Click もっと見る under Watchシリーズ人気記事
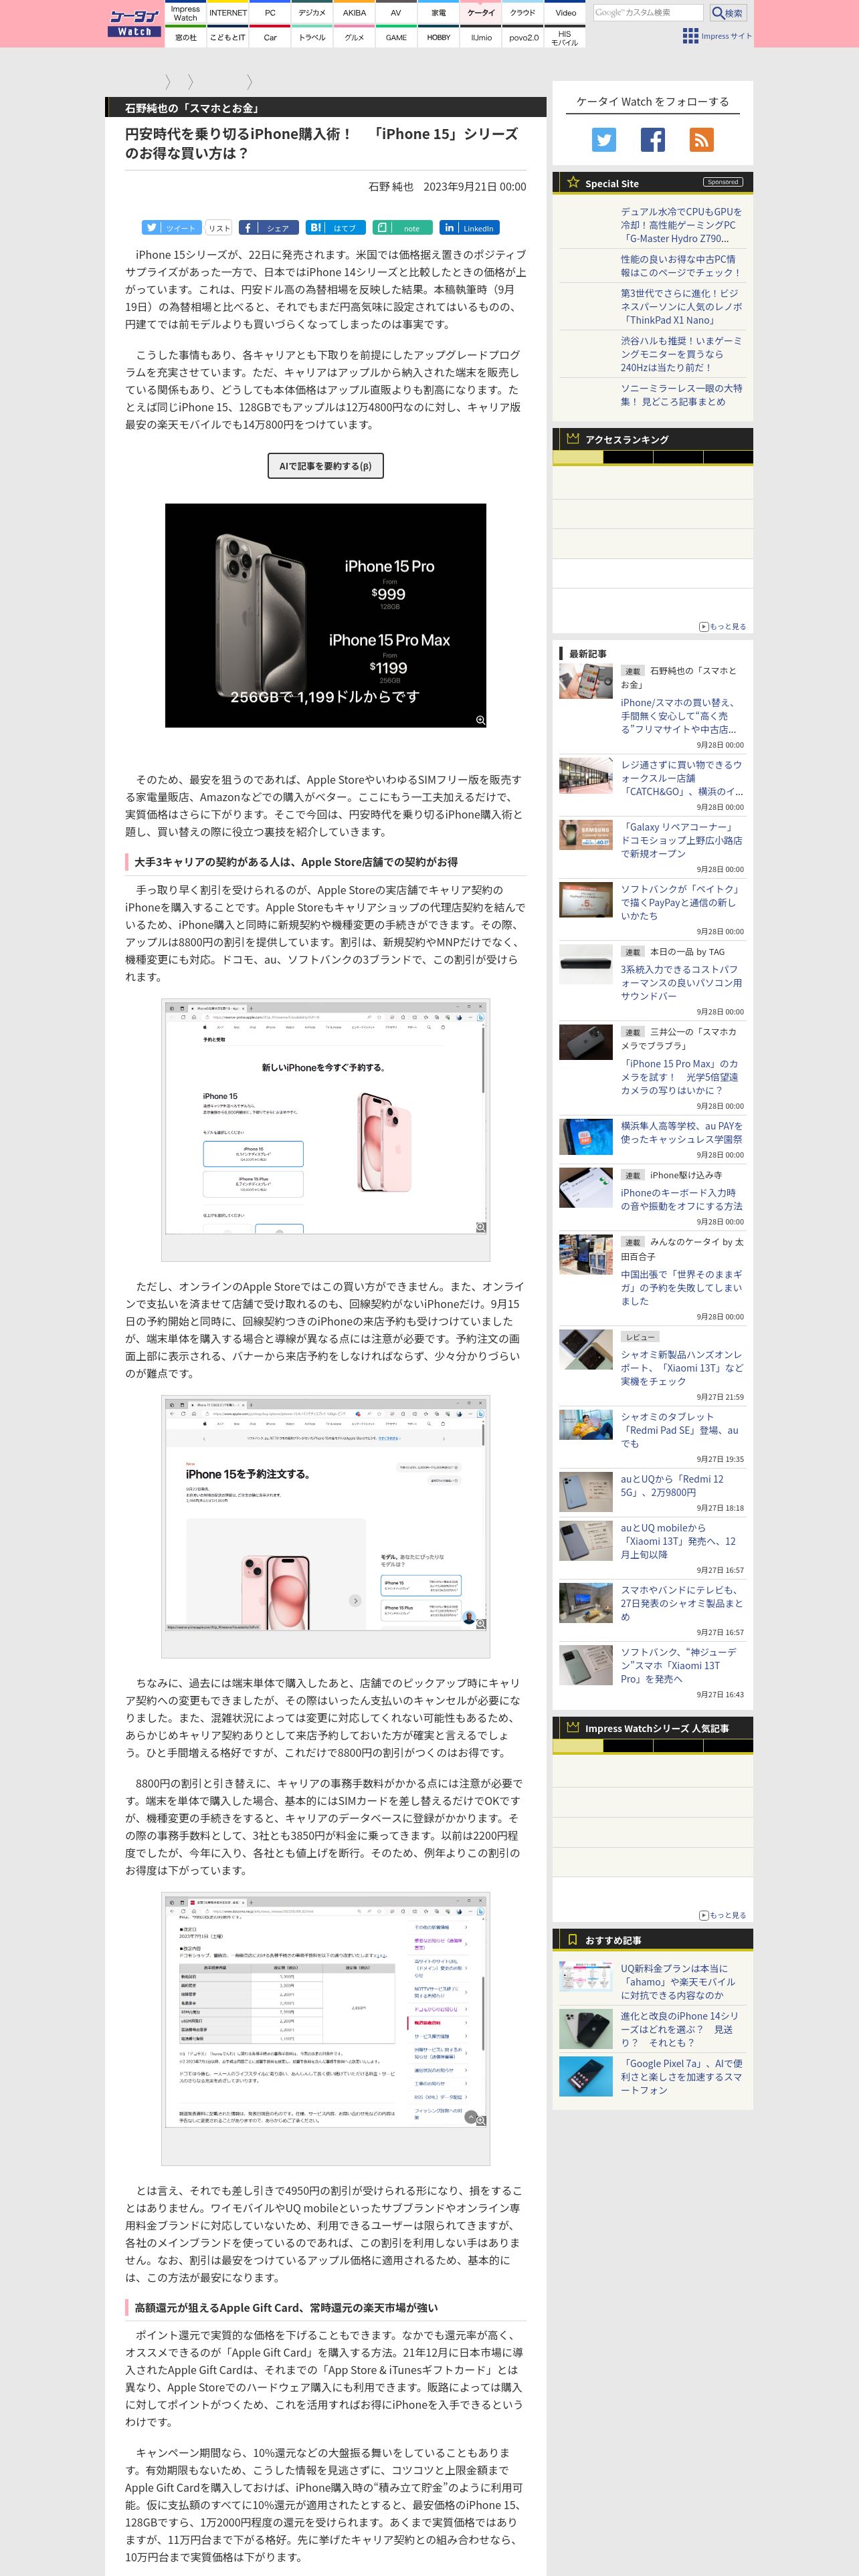 722,1916
